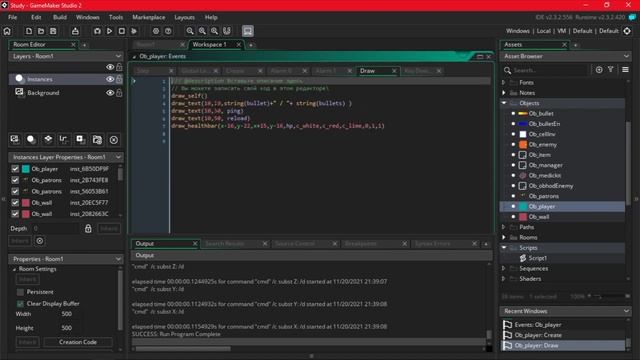Toggle the lock on the Background layer
The height and width of the screenshot is (360, 640).
pos(119,93)
